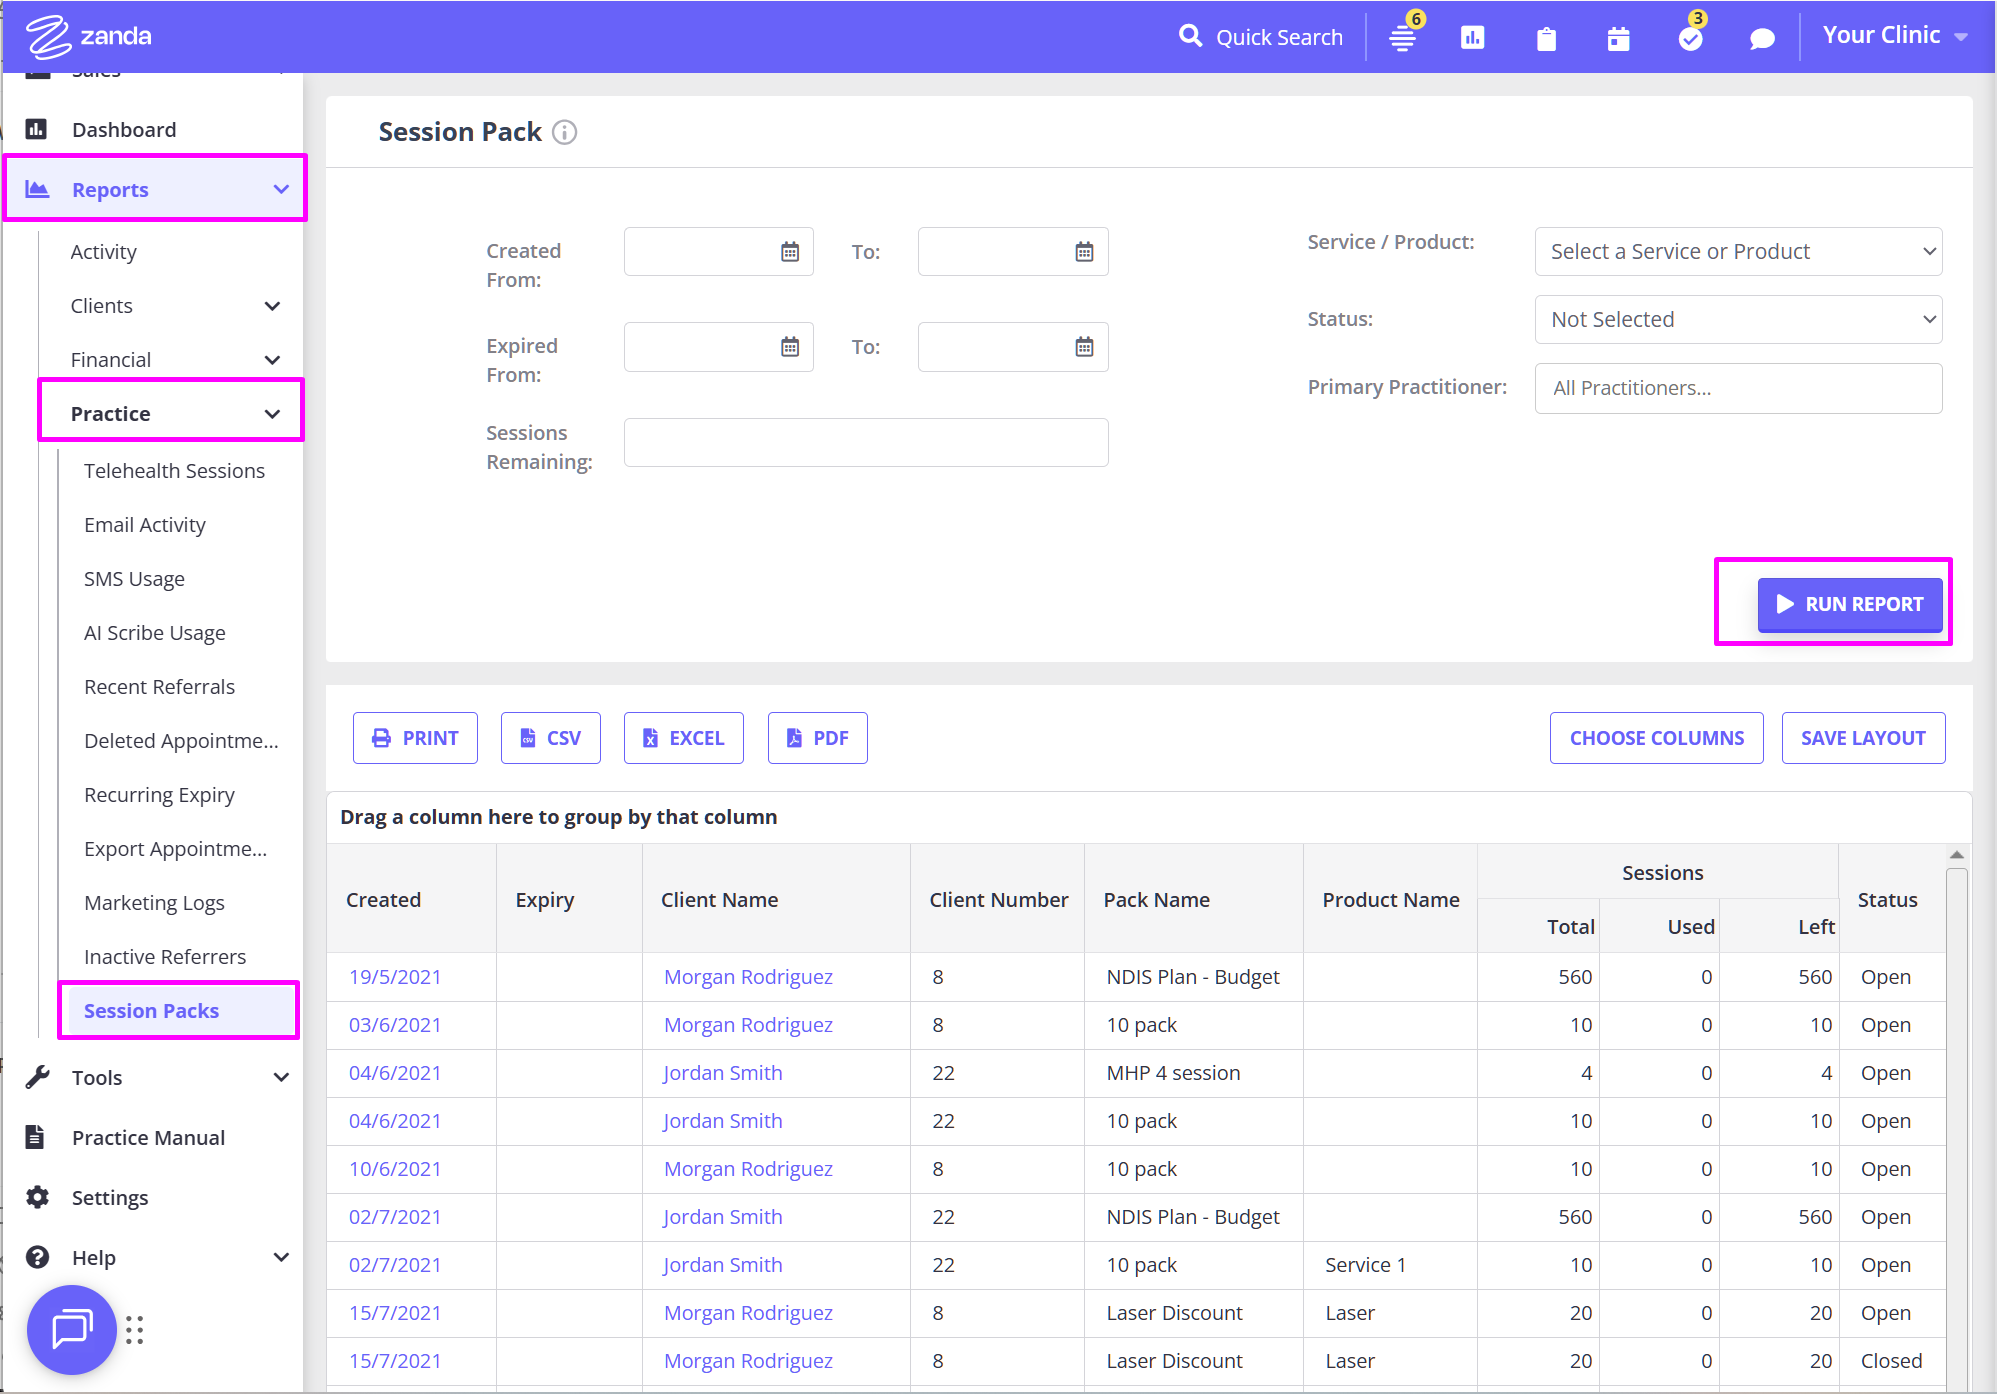This screenshot has height=1394, width=1997.
Task: Click the Quick Search magnifier
Action: tap(1190, 37)
